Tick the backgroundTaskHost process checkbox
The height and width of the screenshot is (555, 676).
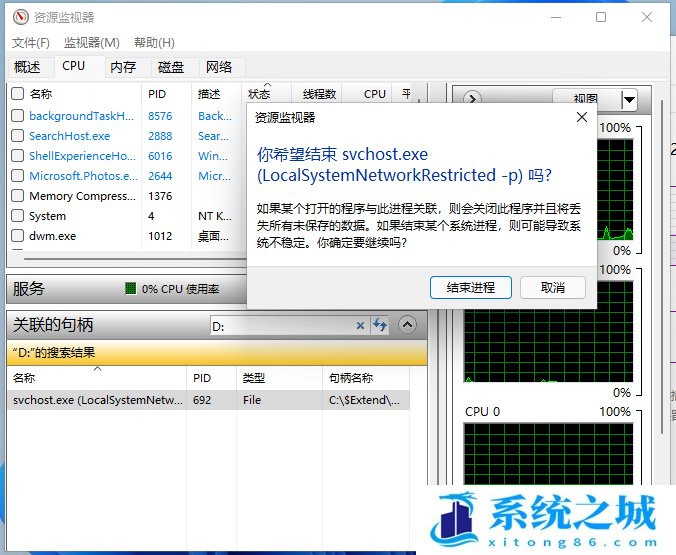click(x=17, y=116)
